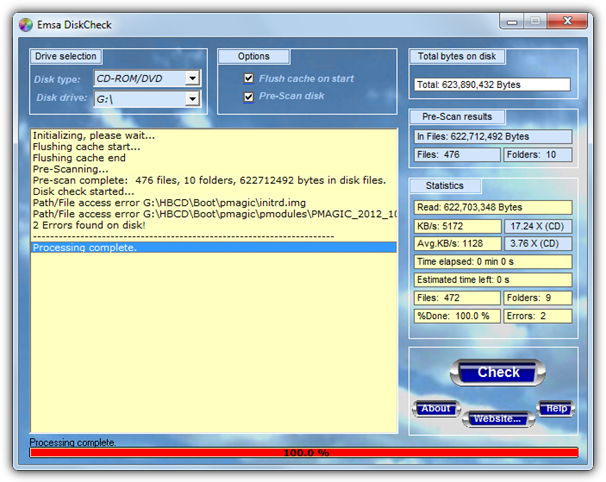
Task: Select the PMAGIC_2012 access error line
Action: 214,214
